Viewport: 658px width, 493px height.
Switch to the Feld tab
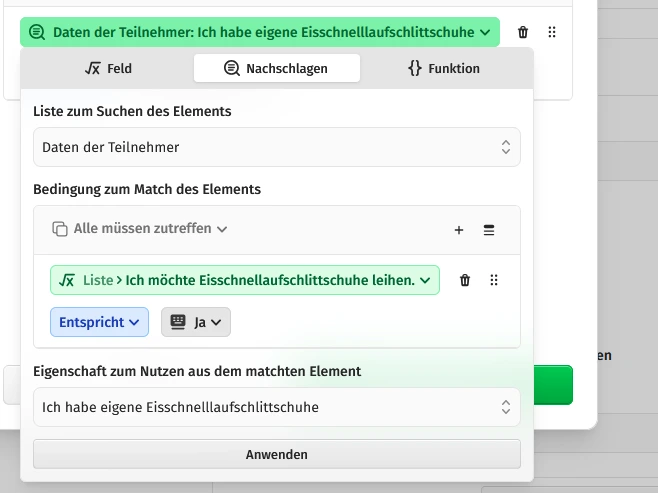[108, 69]
